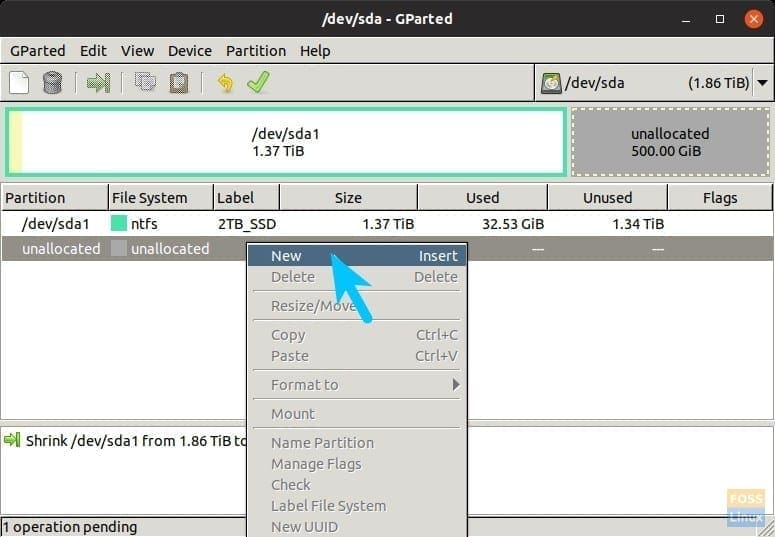Select the /dev/sda1 partition graphic block
Image resolution: width=775 pixels, height=537 pixels.
coord(286,142)
